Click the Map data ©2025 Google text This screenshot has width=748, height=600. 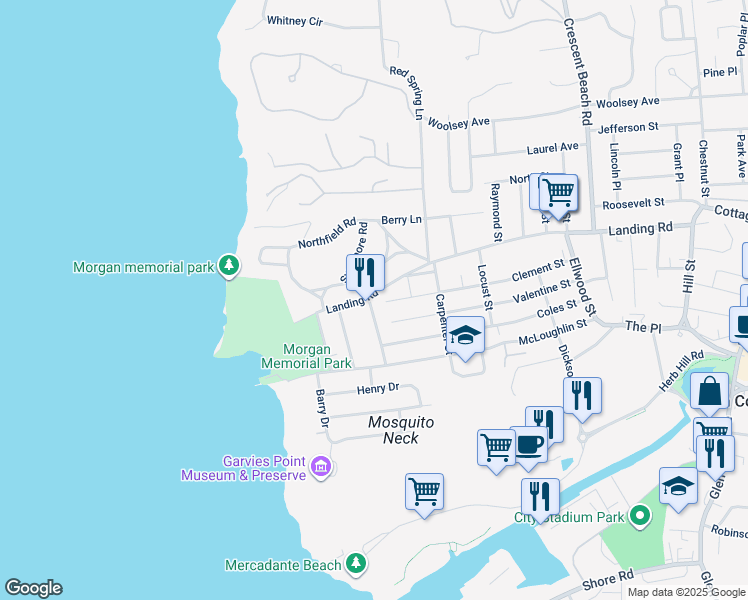coord(686,592)
